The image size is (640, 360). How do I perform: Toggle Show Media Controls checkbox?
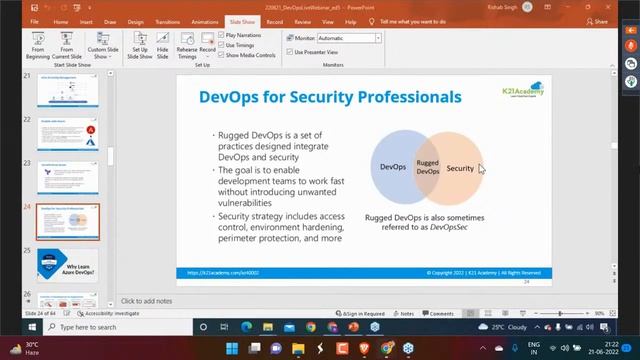point(221,55)
